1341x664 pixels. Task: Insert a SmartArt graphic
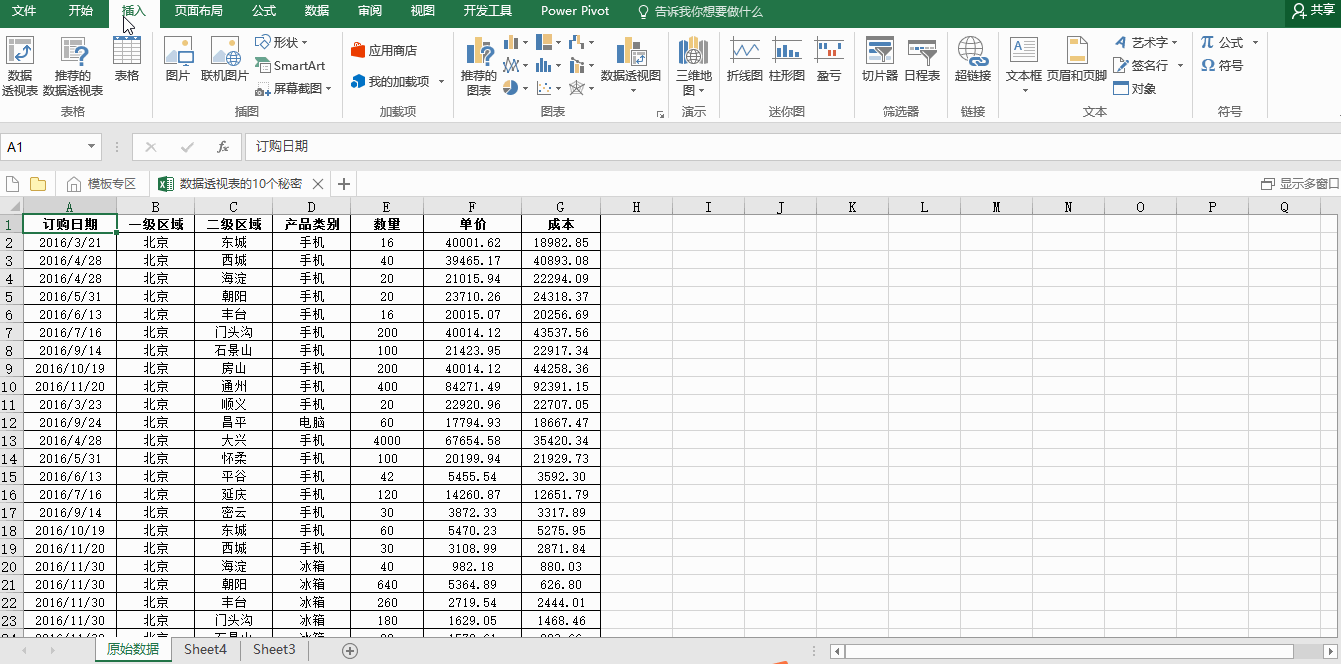(x=290, y=66)
